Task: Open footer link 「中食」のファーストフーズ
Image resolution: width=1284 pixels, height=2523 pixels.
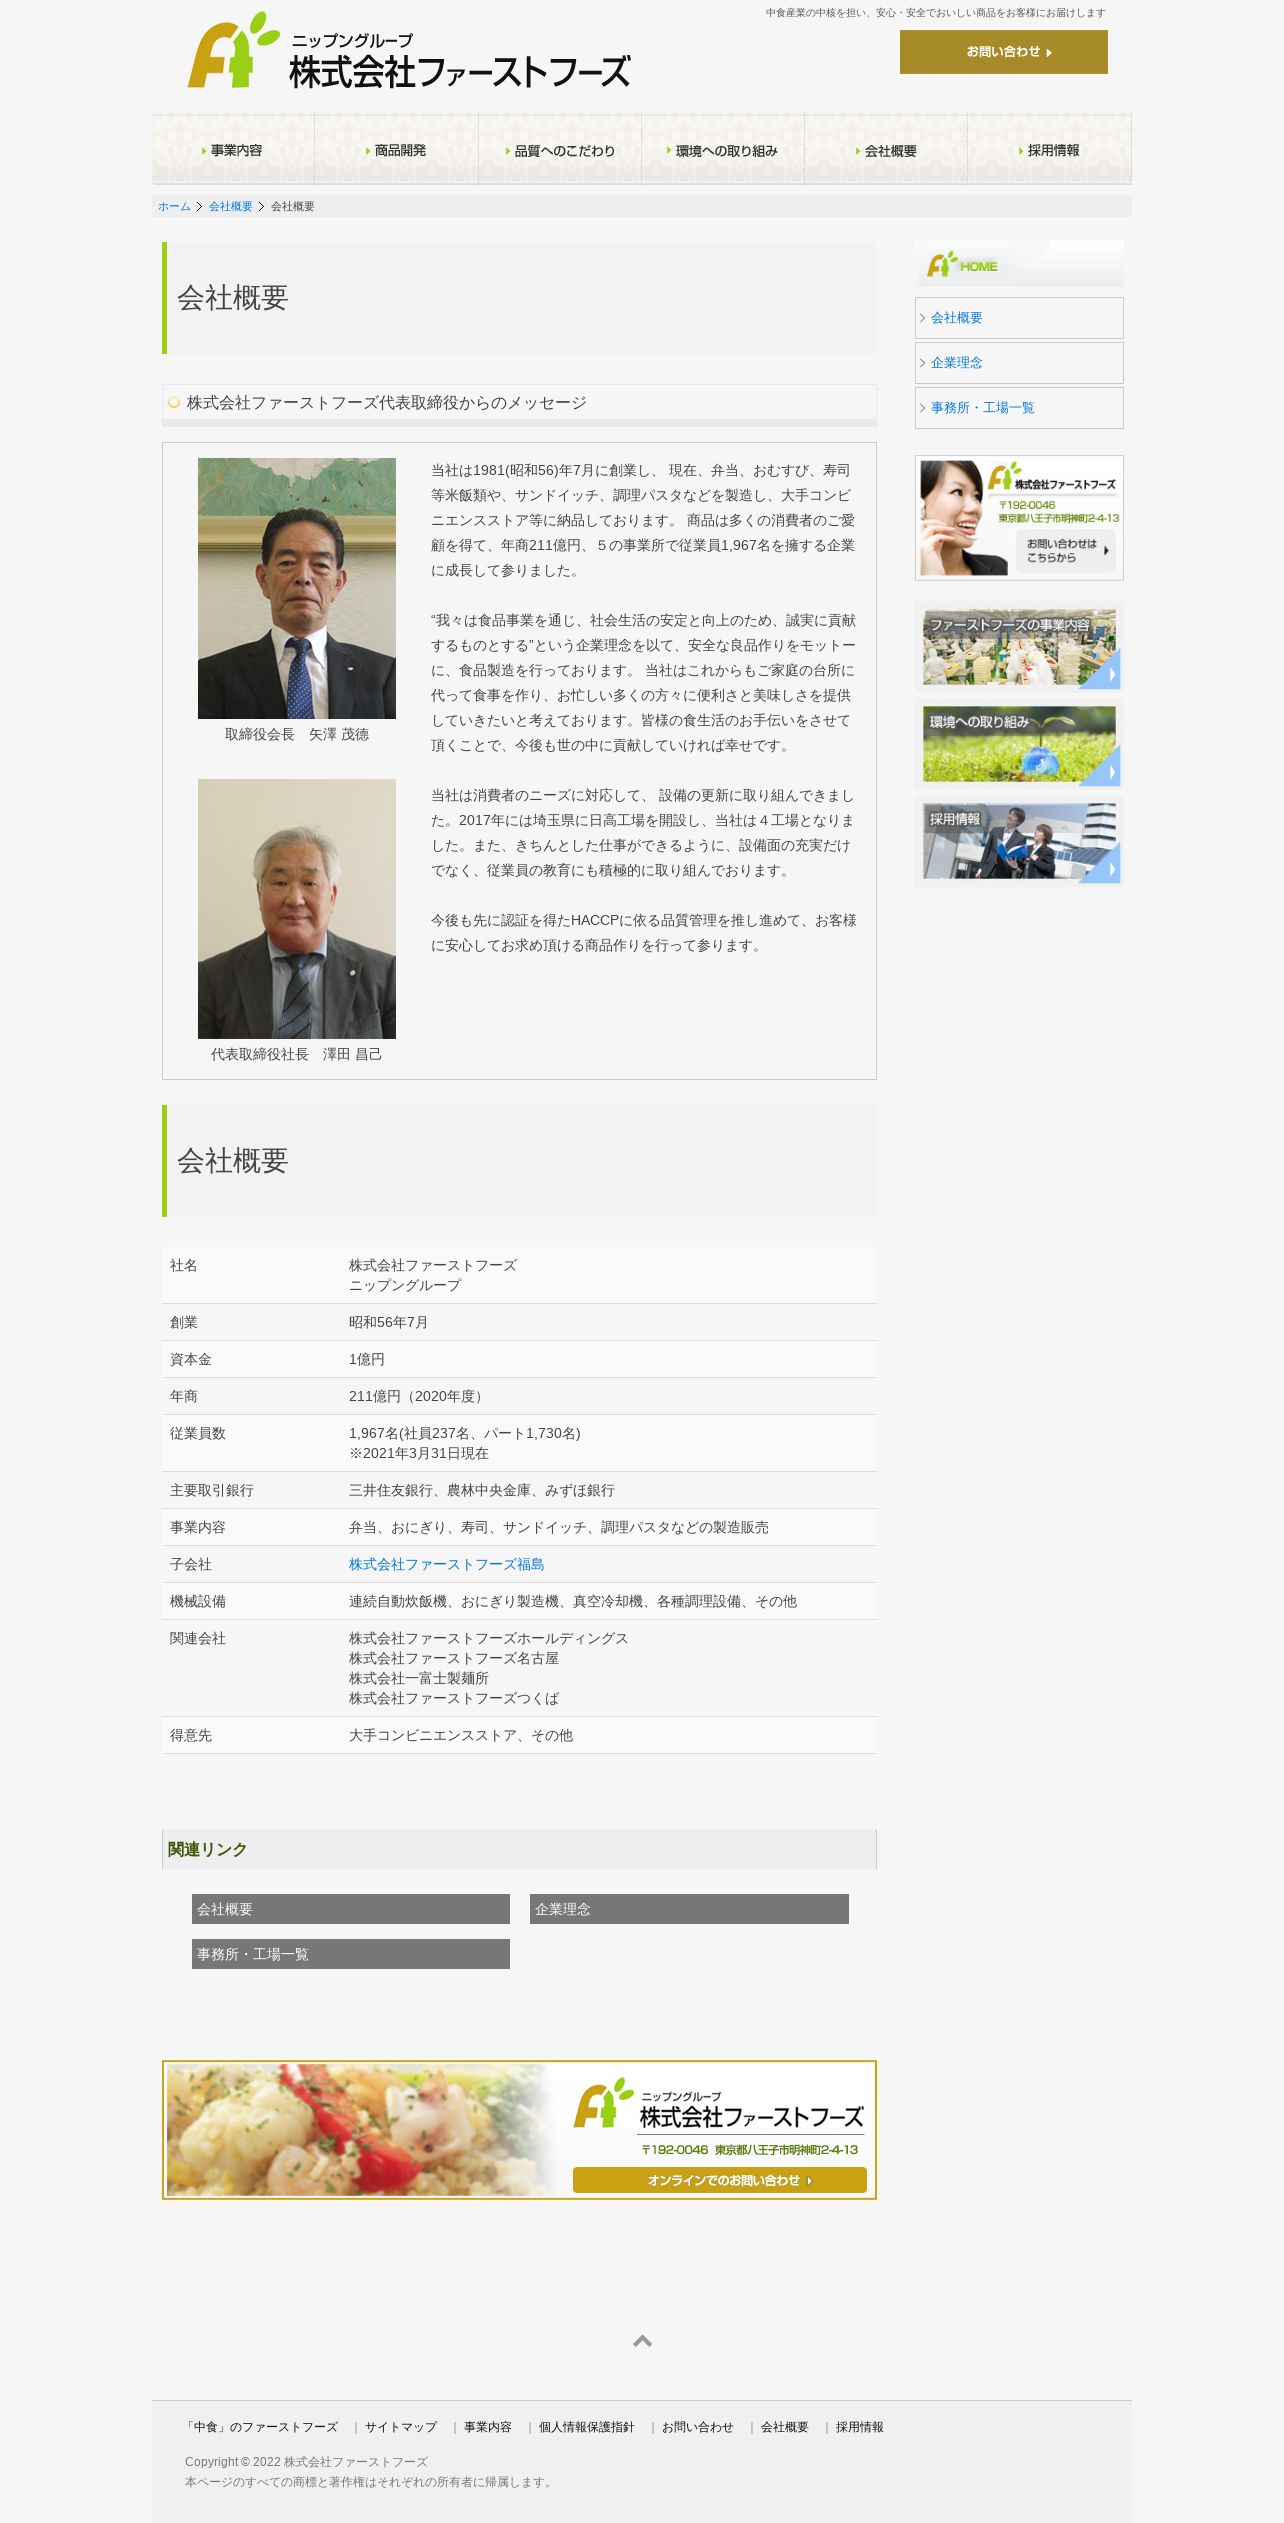Action: click(262, 2427)
